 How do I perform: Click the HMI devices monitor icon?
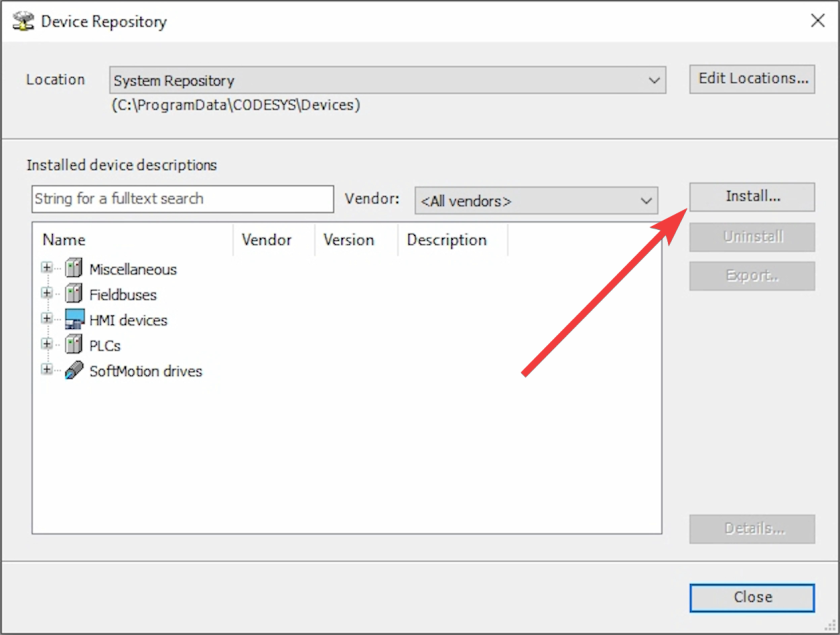tap(74, 319)
